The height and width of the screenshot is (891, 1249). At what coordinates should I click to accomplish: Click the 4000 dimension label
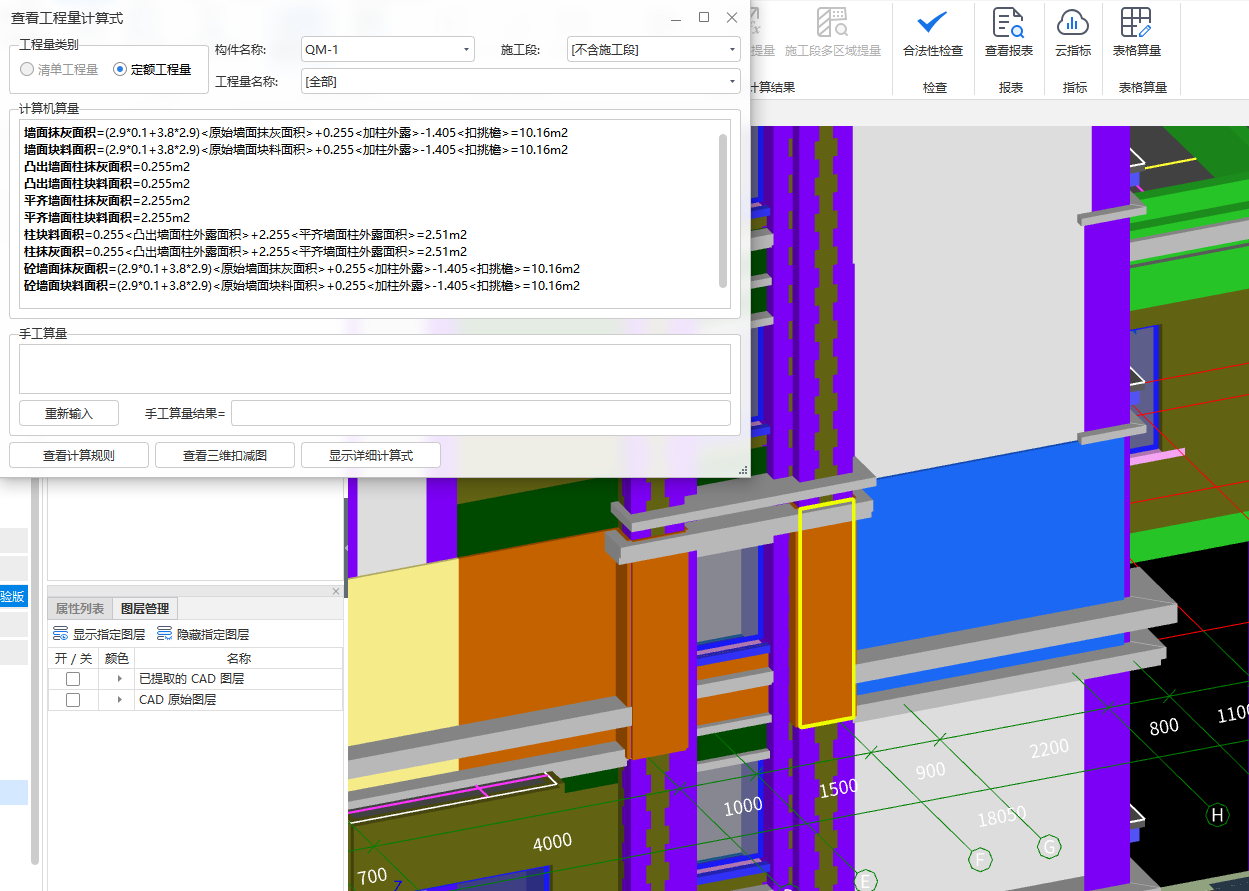(552, 842)
